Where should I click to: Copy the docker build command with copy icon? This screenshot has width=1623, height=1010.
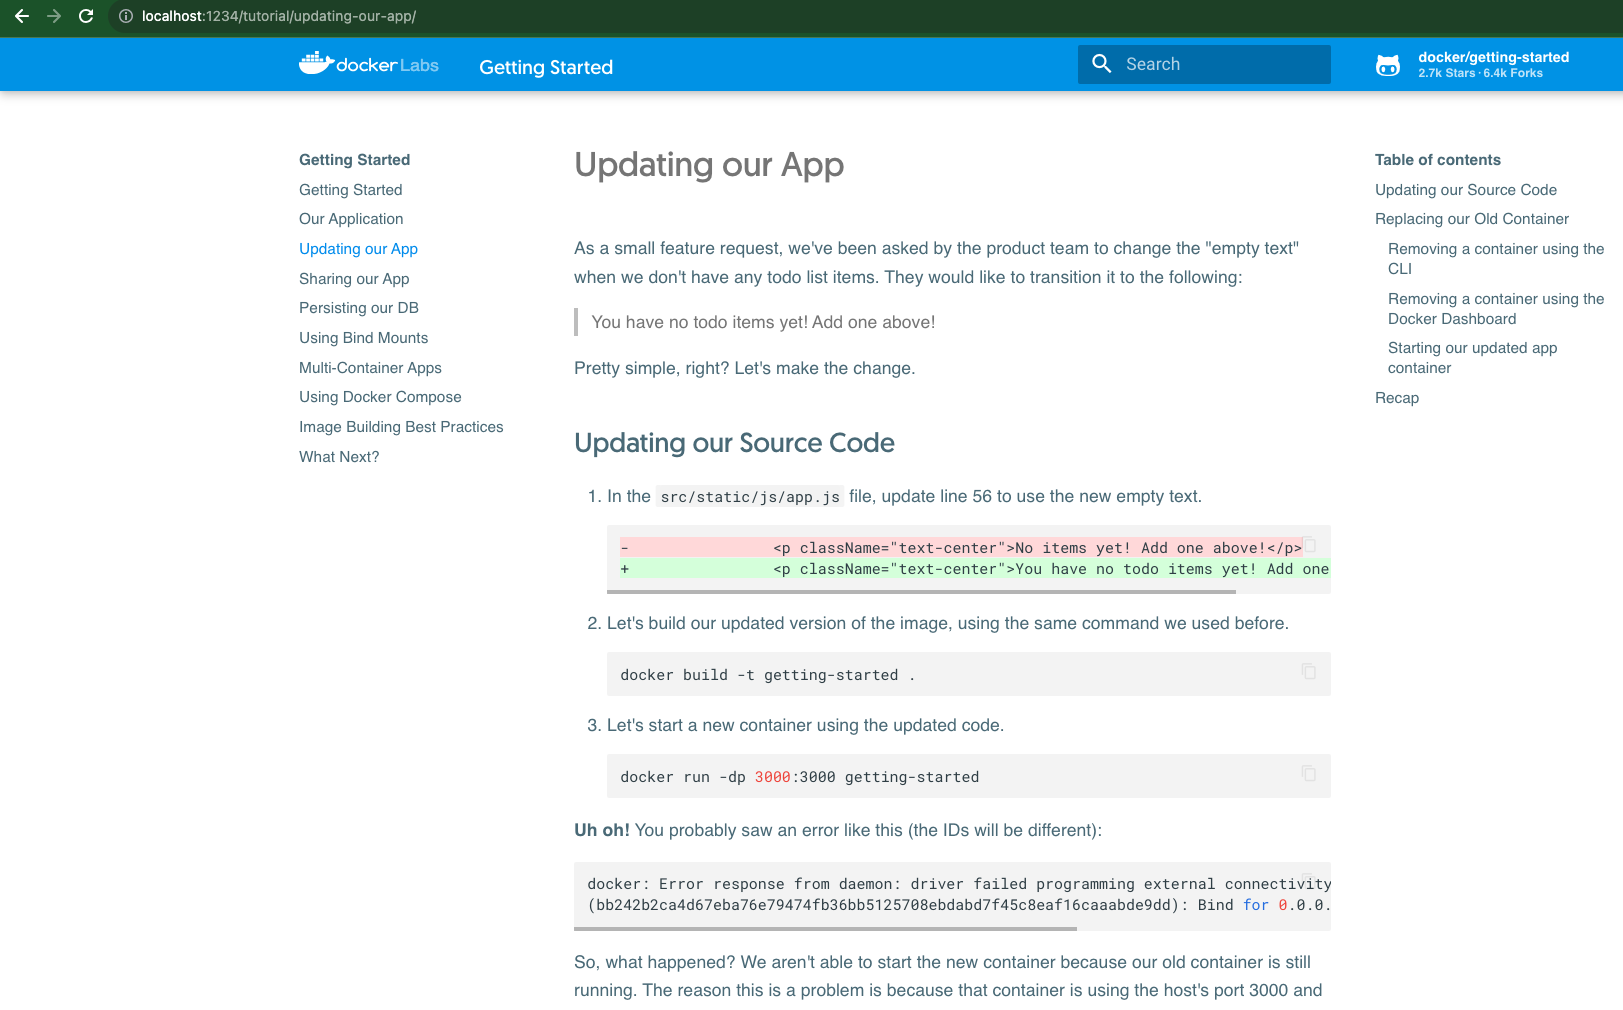pos(1309,671)
